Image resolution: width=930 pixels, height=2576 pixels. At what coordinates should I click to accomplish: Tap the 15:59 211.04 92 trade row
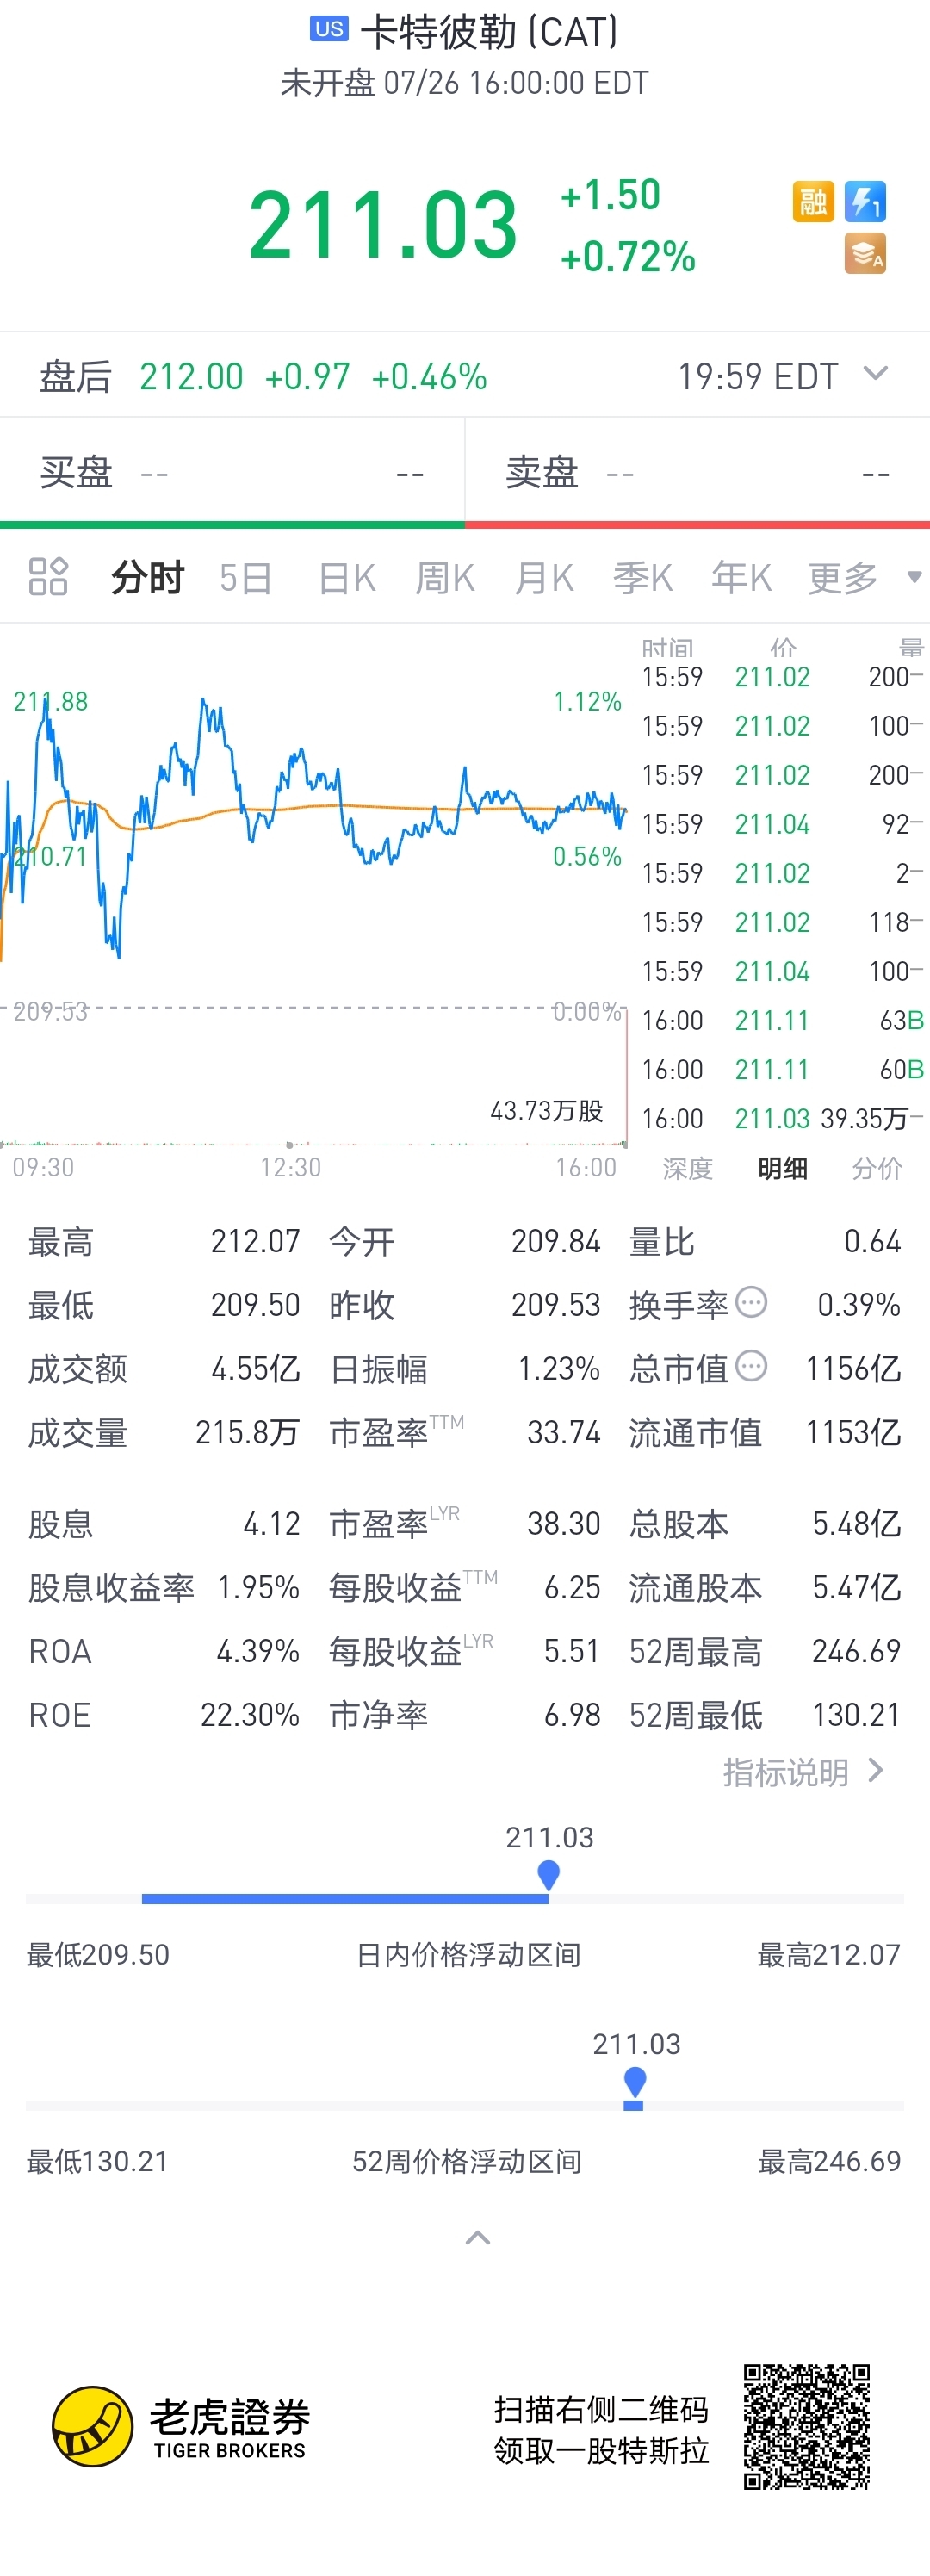(x=783, y=824)
